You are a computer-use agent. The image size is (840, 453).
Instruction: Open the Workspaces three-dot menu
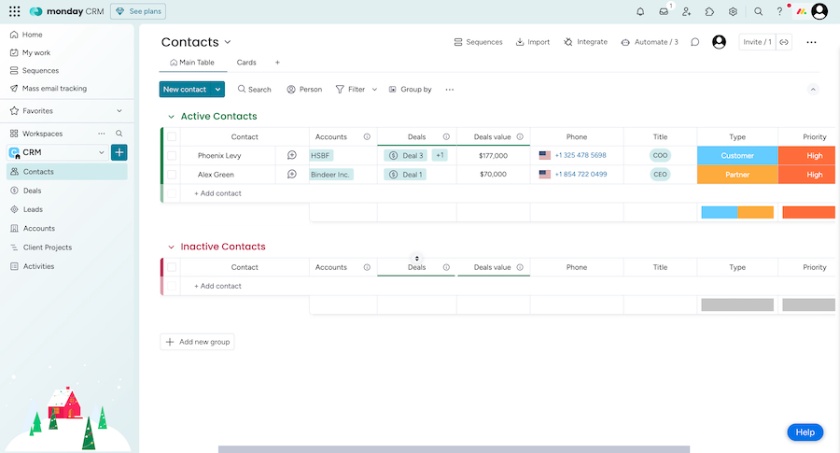click(x=101, y=133)
